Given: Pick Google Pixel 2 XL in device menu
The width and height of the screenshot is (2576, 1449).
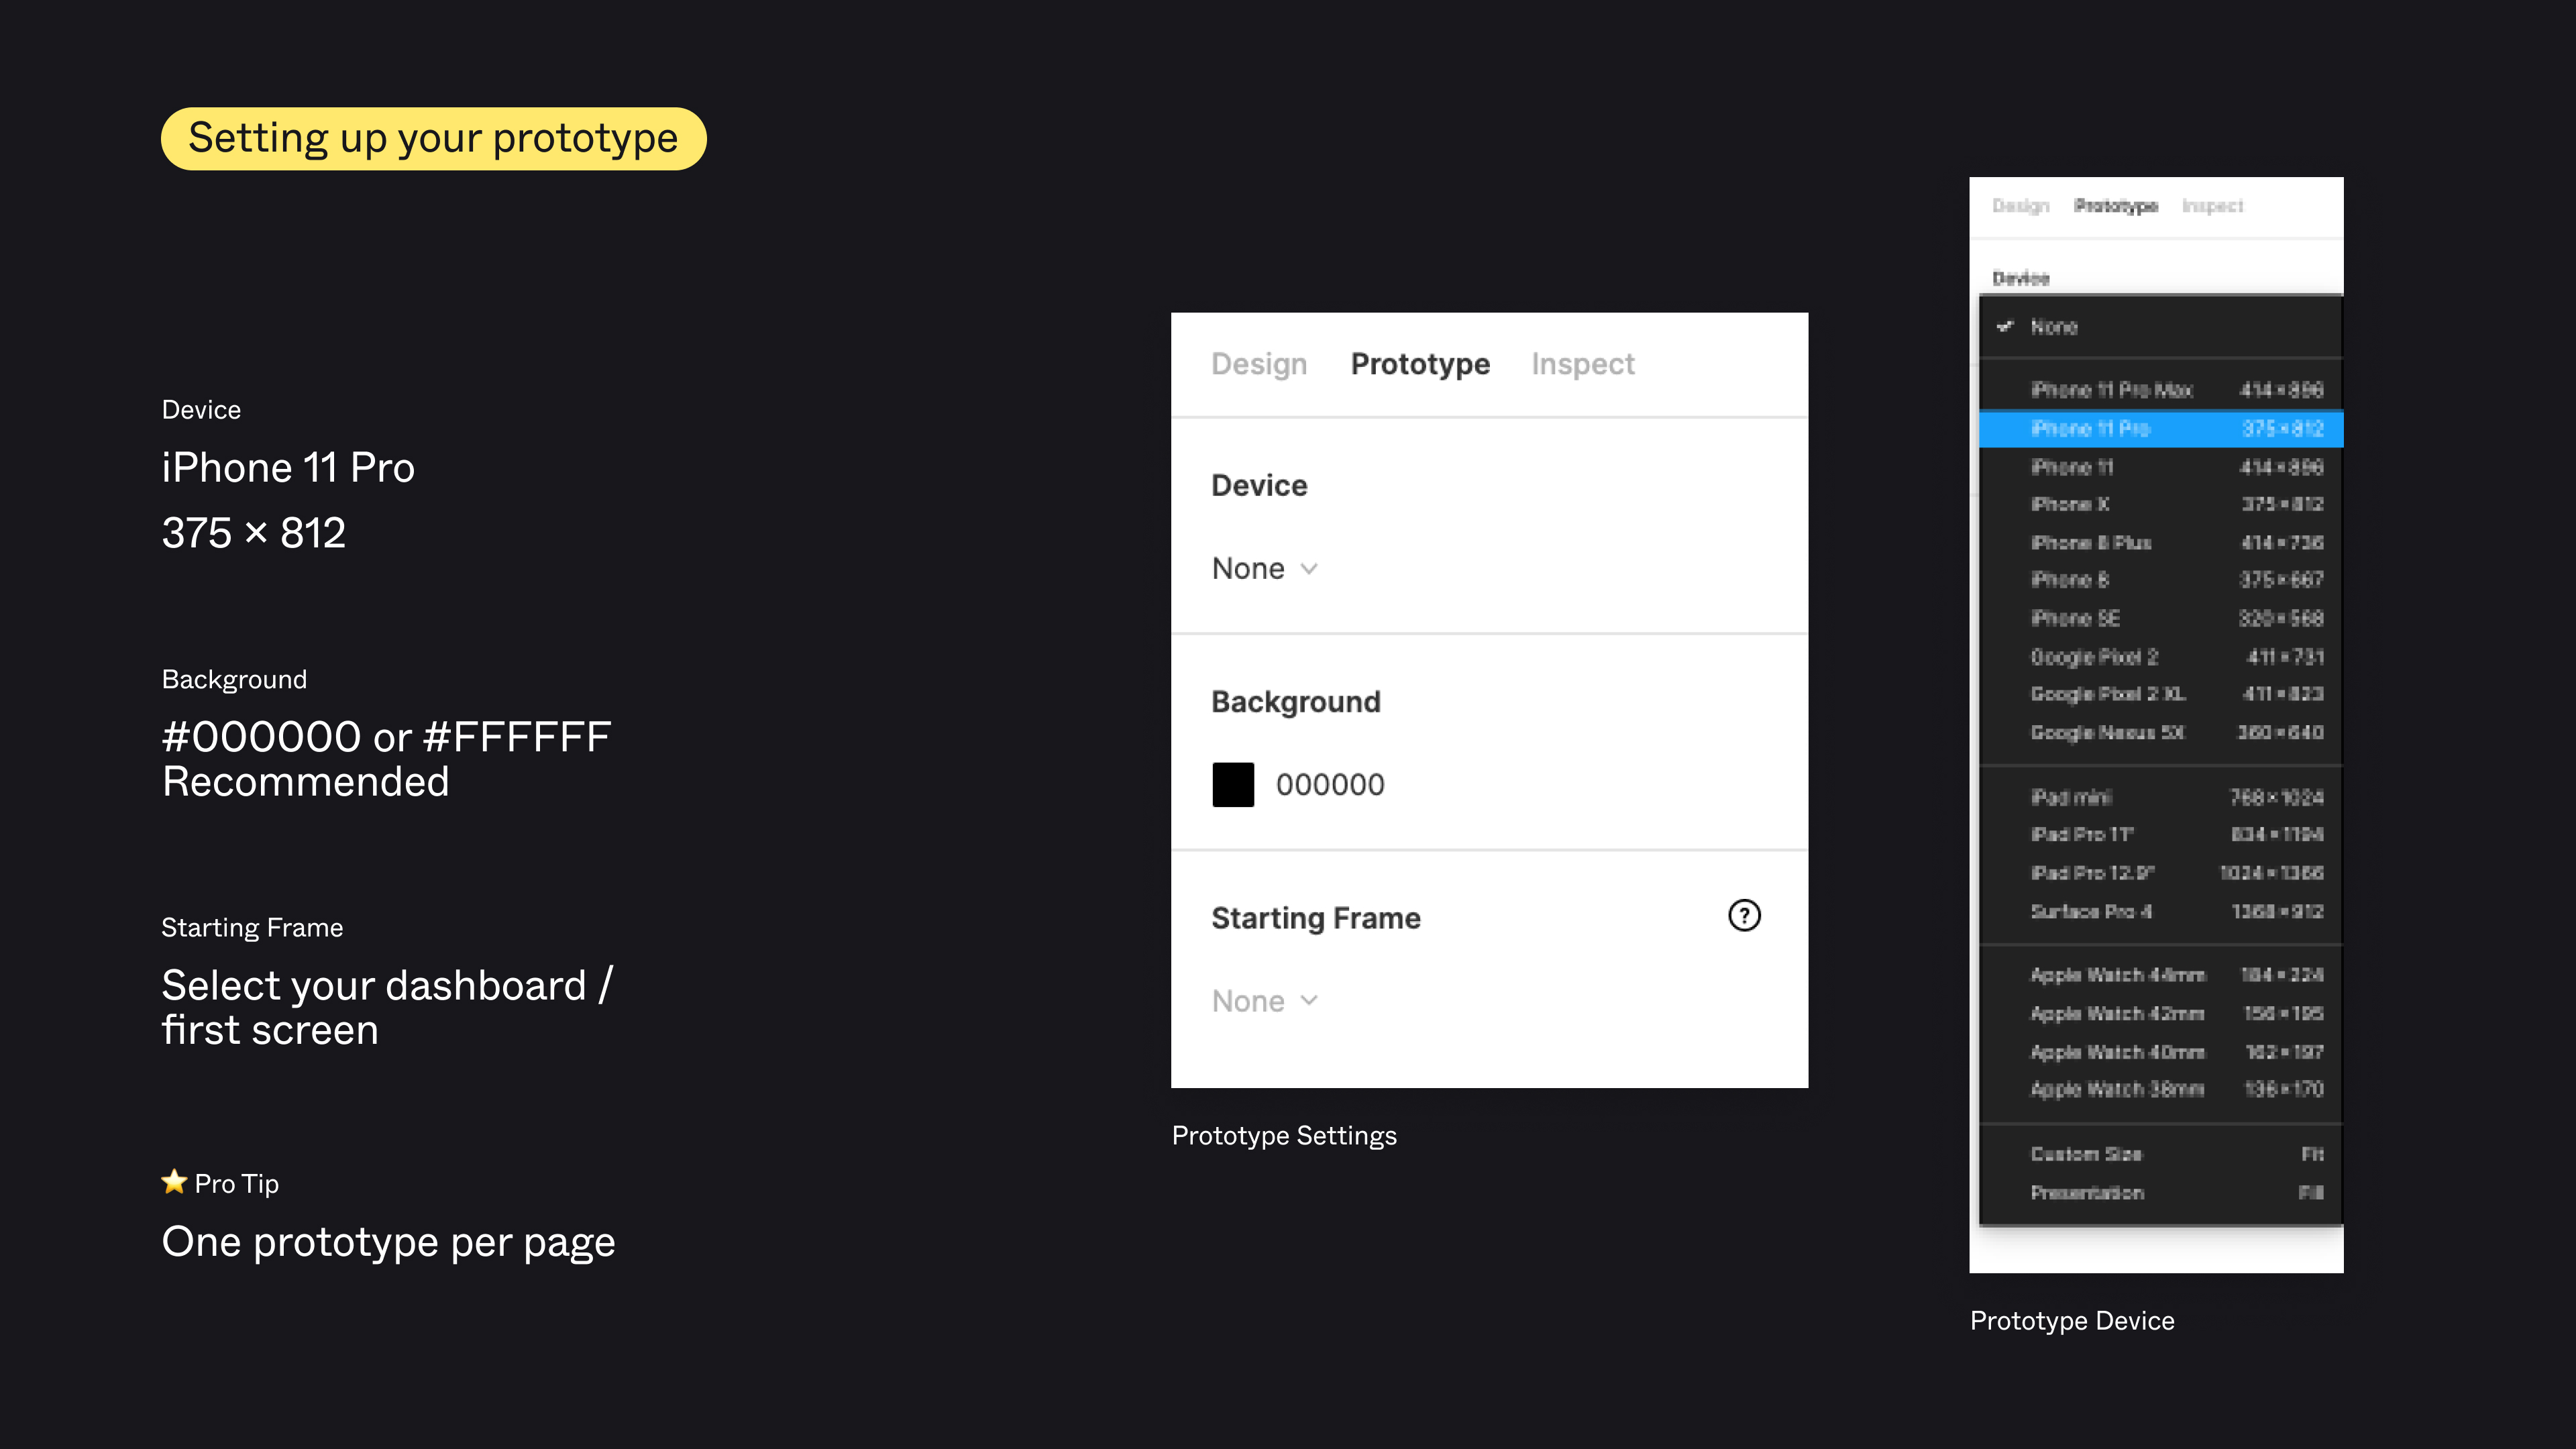Looking at the screenshot, I should 2160,694.
